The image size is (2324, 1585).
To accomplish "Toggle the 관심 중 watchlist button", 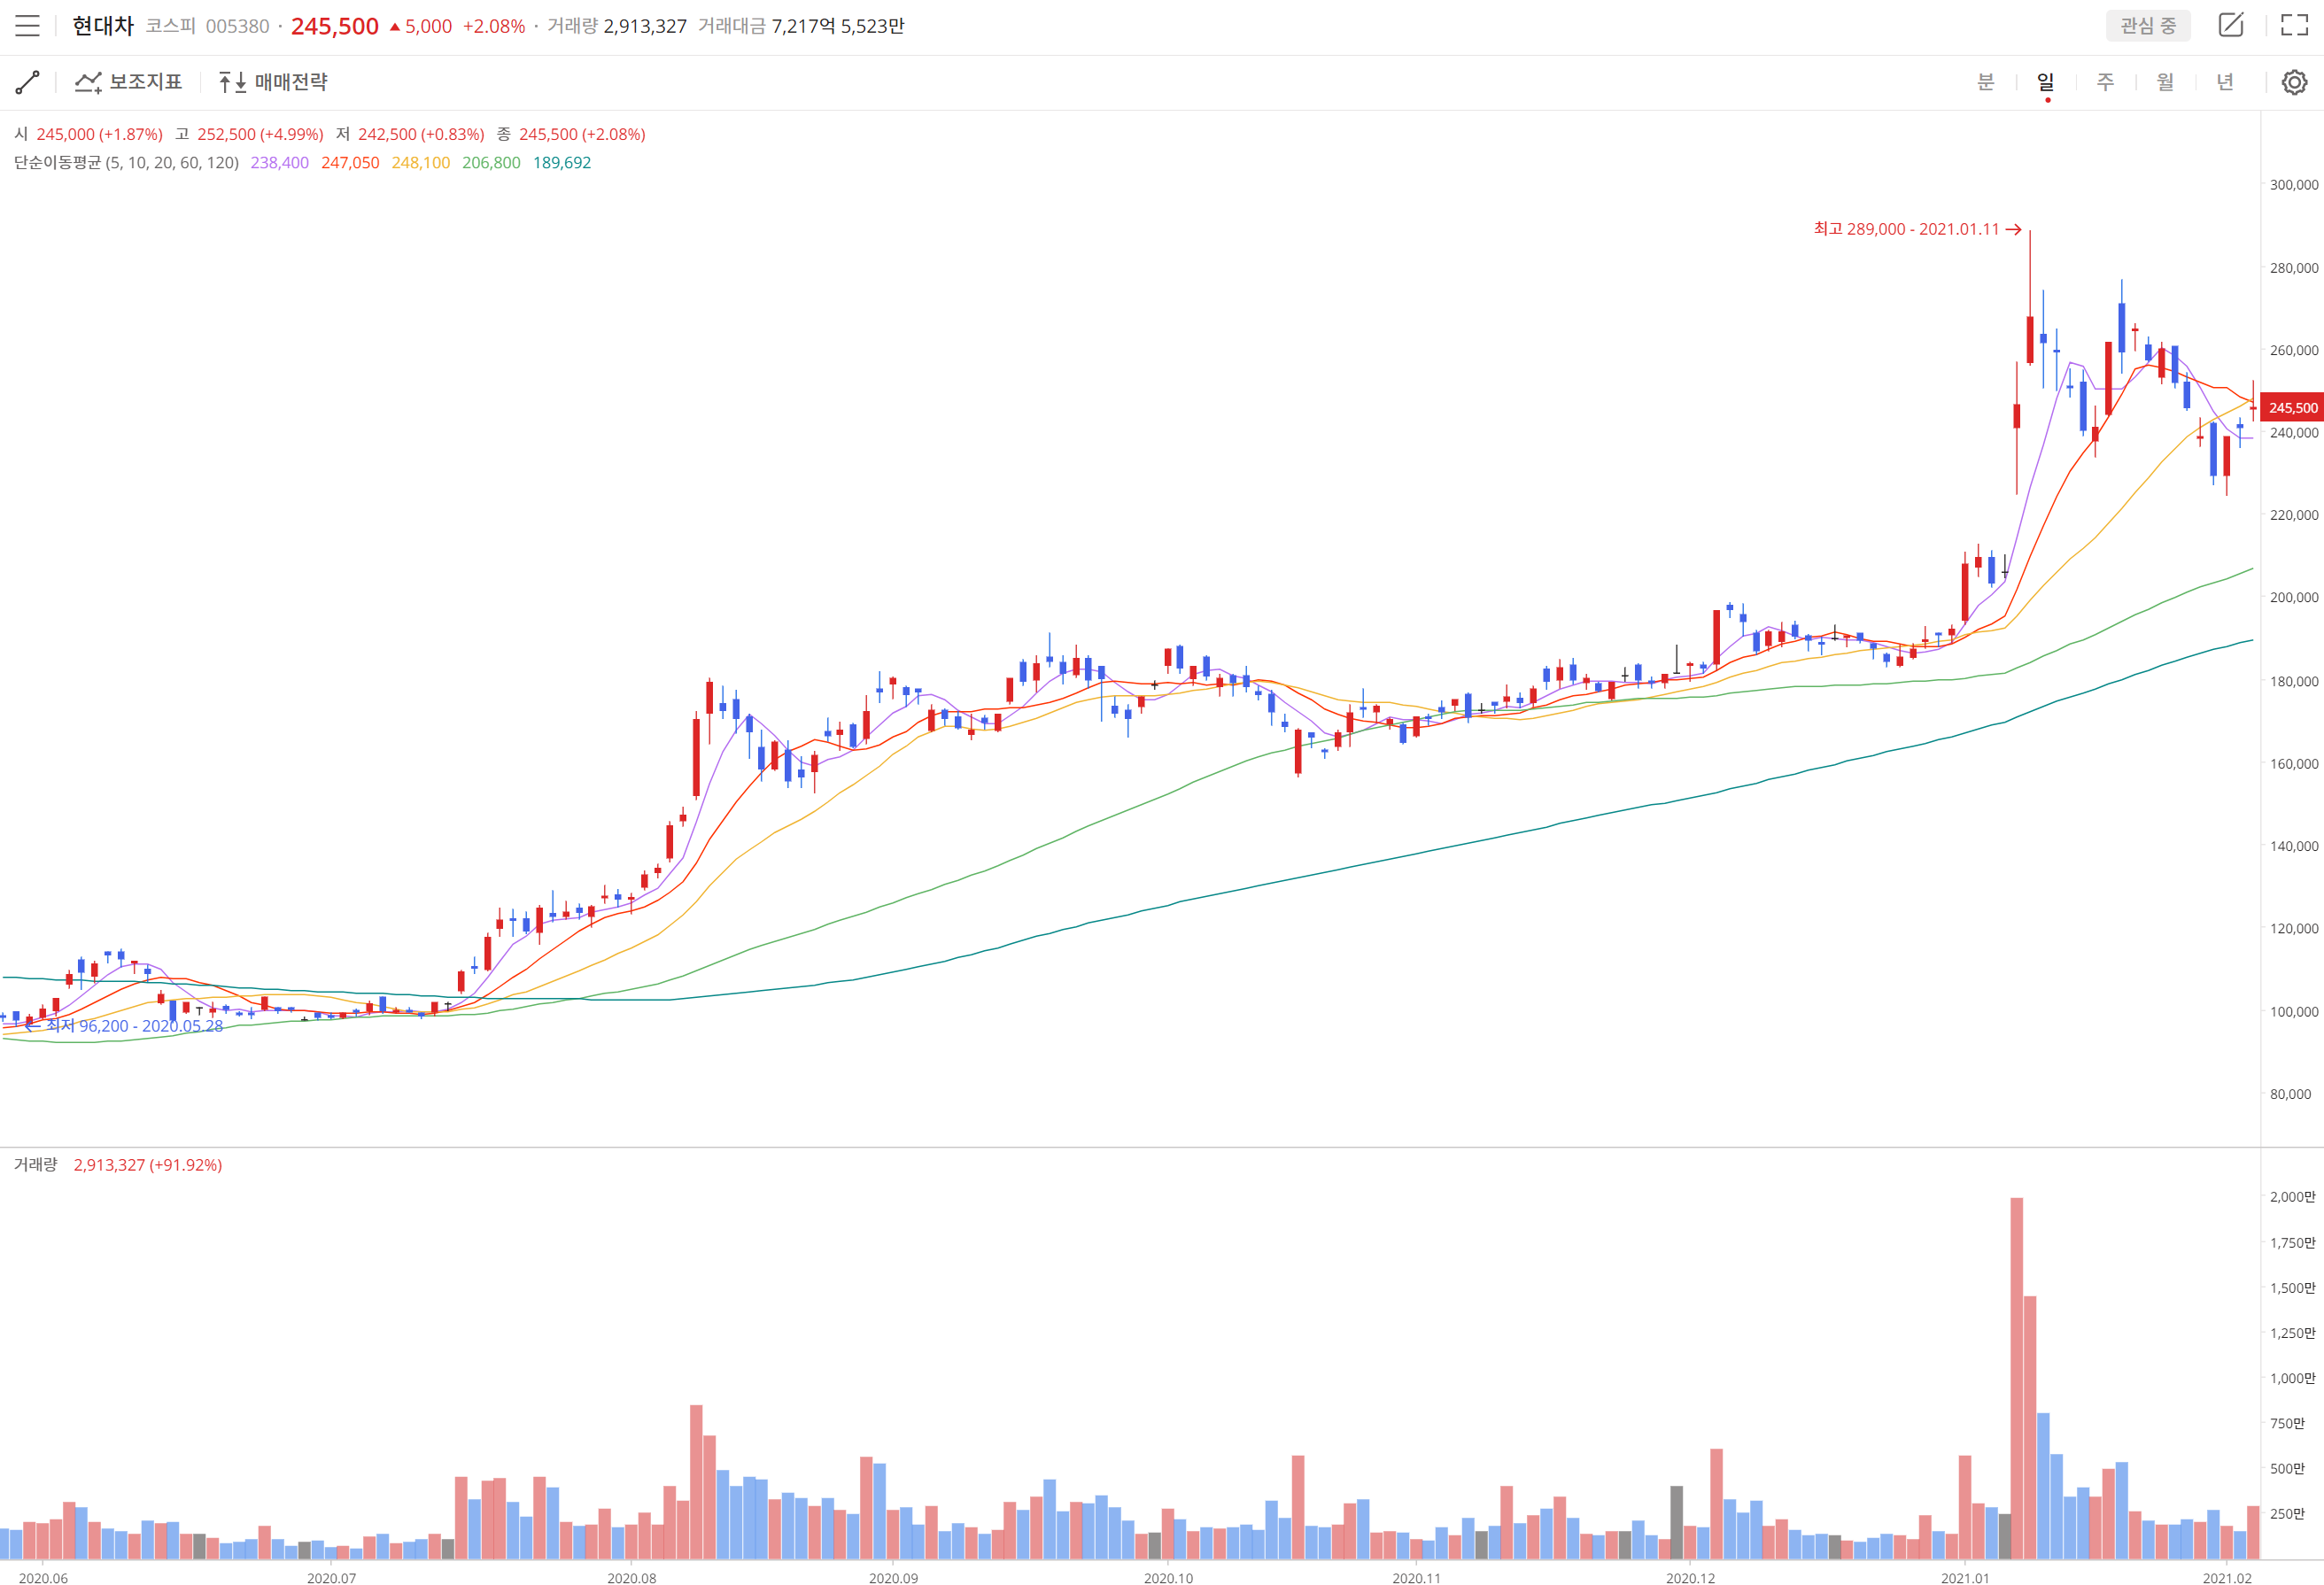I will [2147, 26].
